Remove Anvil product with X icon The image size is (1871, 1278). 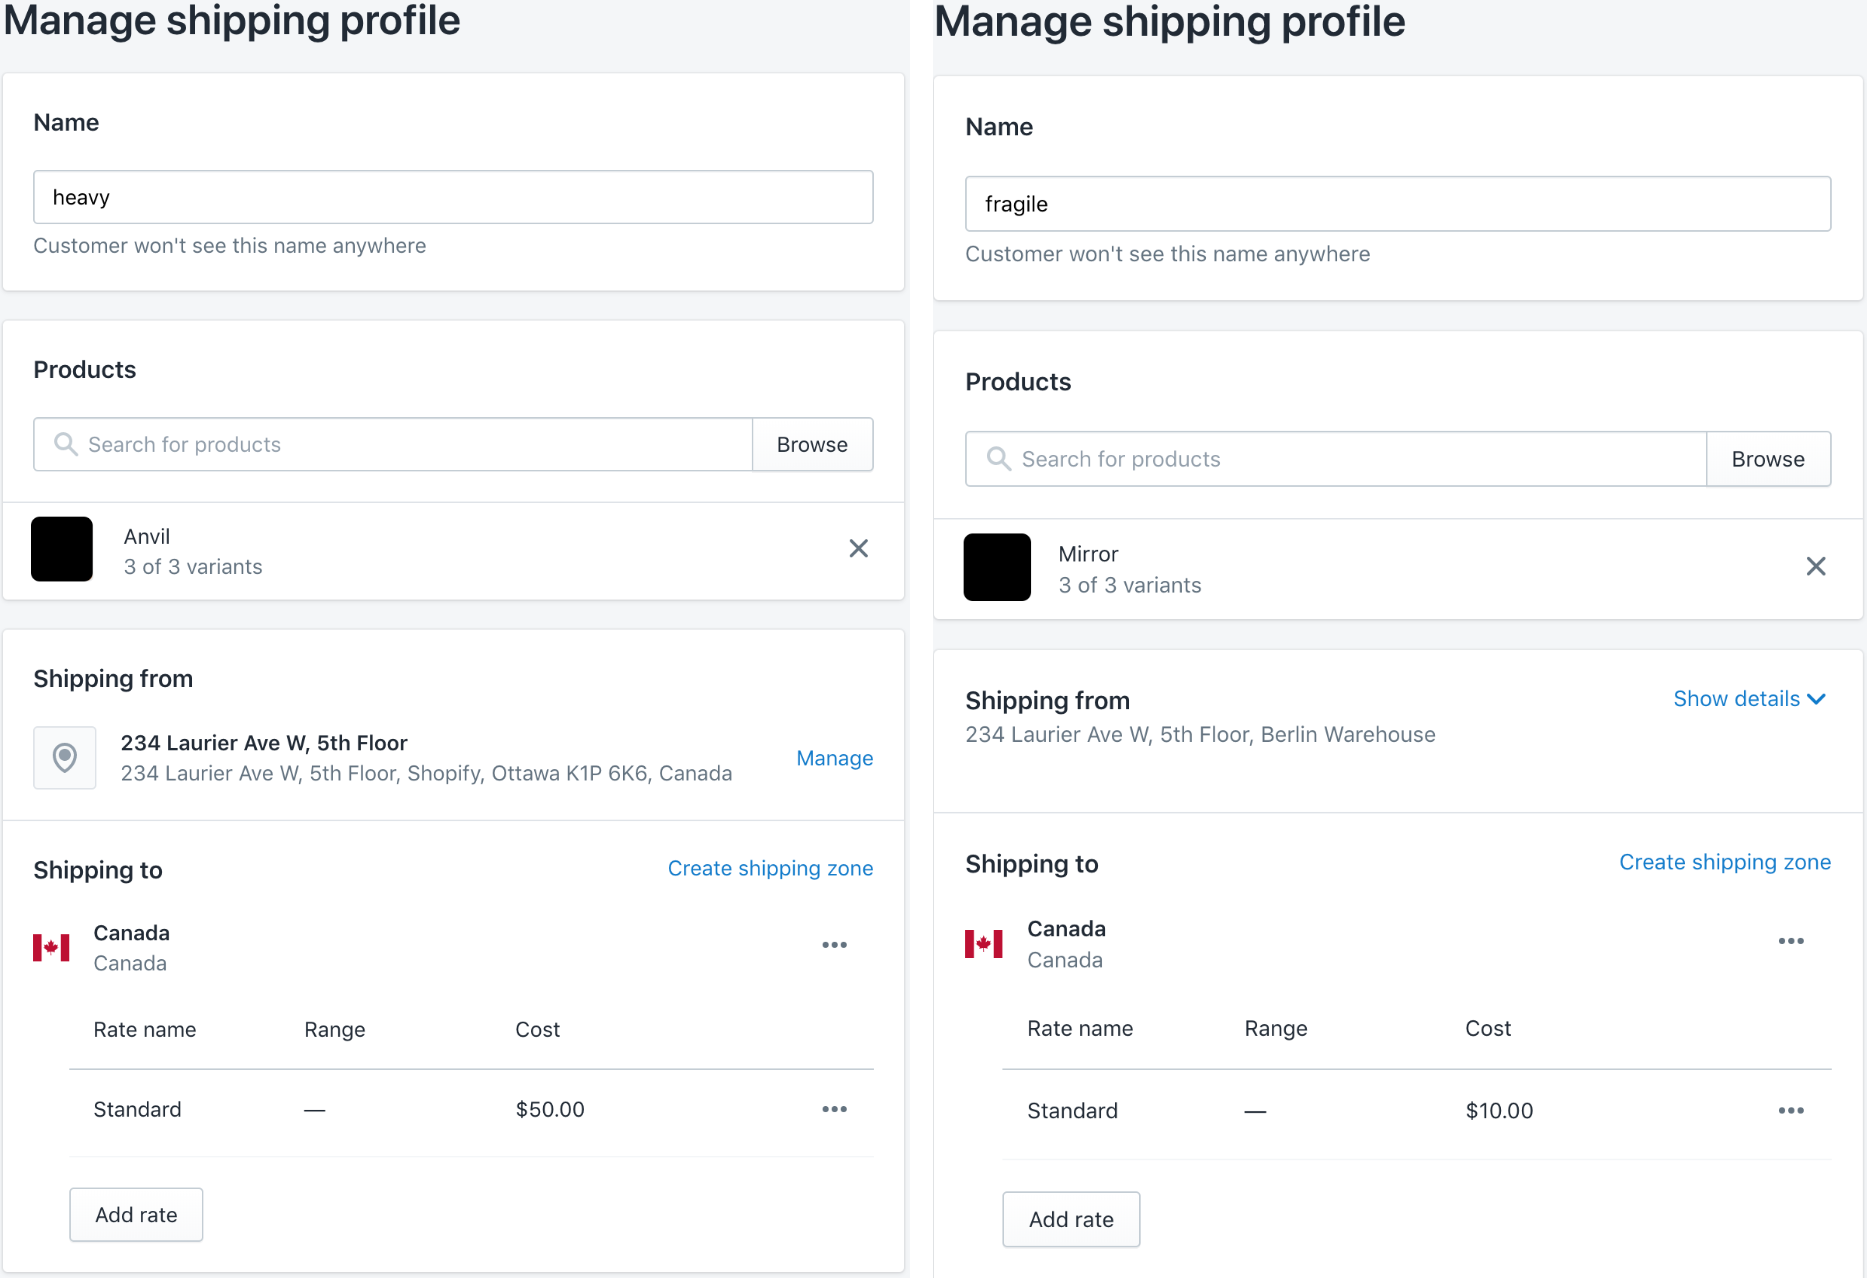(858, 549)
